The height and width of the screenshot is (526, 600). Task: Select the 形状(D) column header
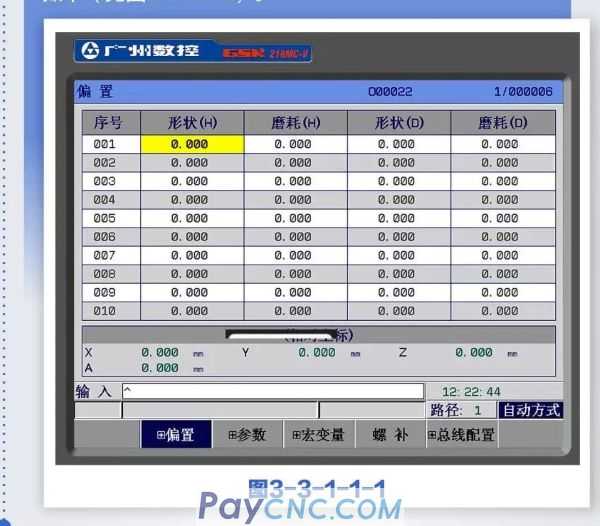click(399, 123)
